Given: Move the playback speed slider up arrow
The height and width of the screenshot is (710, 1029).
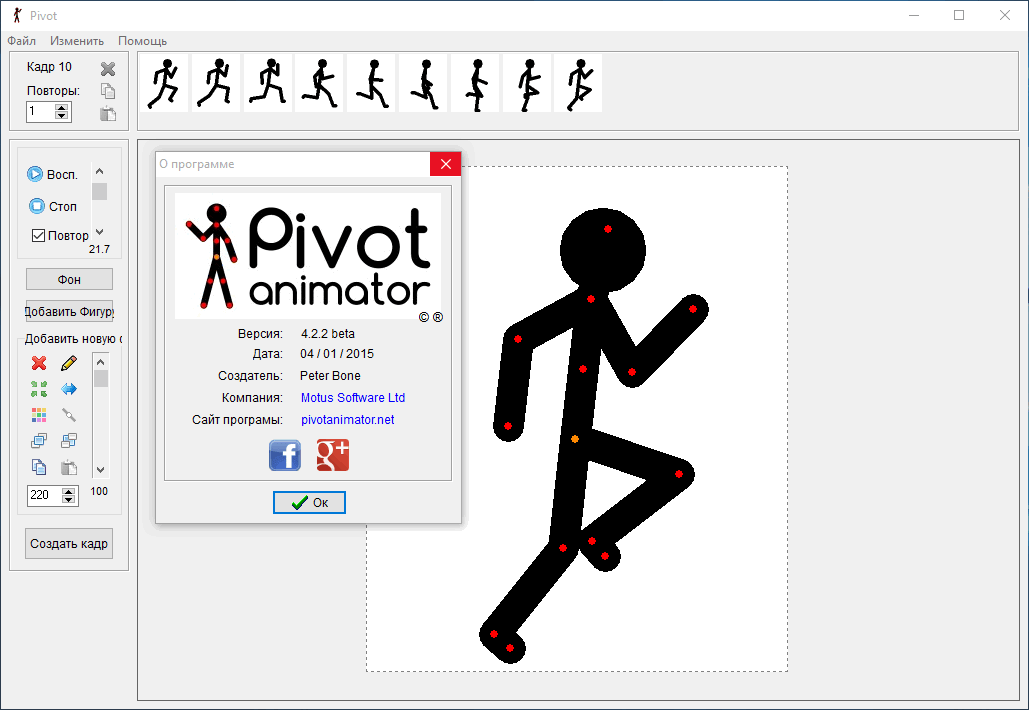Looking at the screenshot, I should (100, 171).
